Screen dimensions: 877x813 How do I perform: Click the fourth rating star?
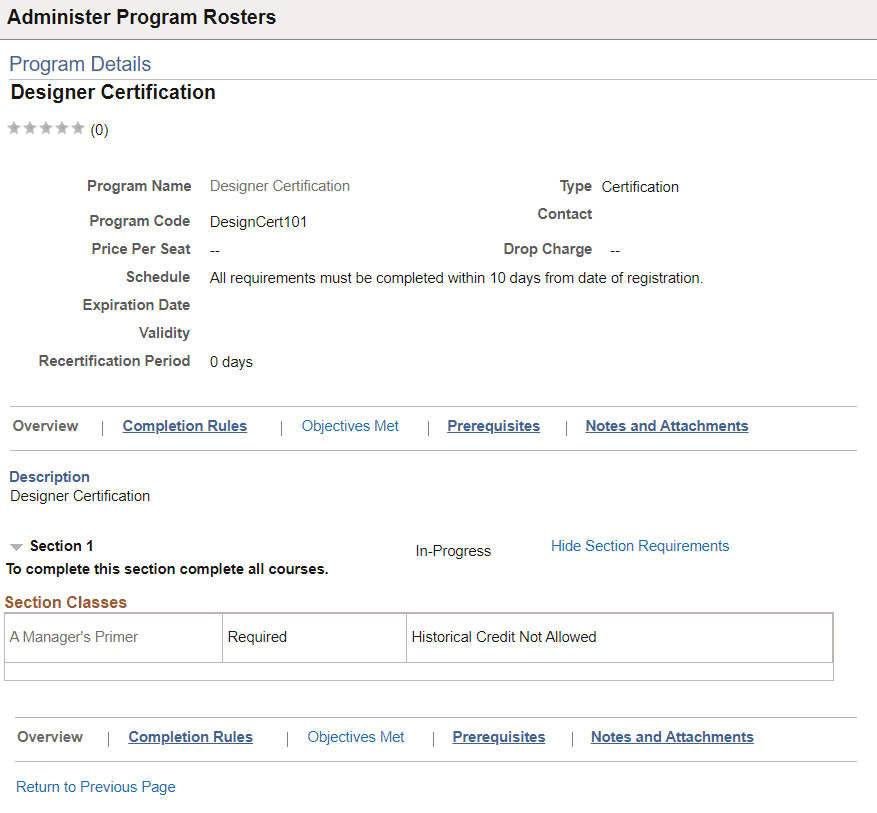[x=61, y=128]
